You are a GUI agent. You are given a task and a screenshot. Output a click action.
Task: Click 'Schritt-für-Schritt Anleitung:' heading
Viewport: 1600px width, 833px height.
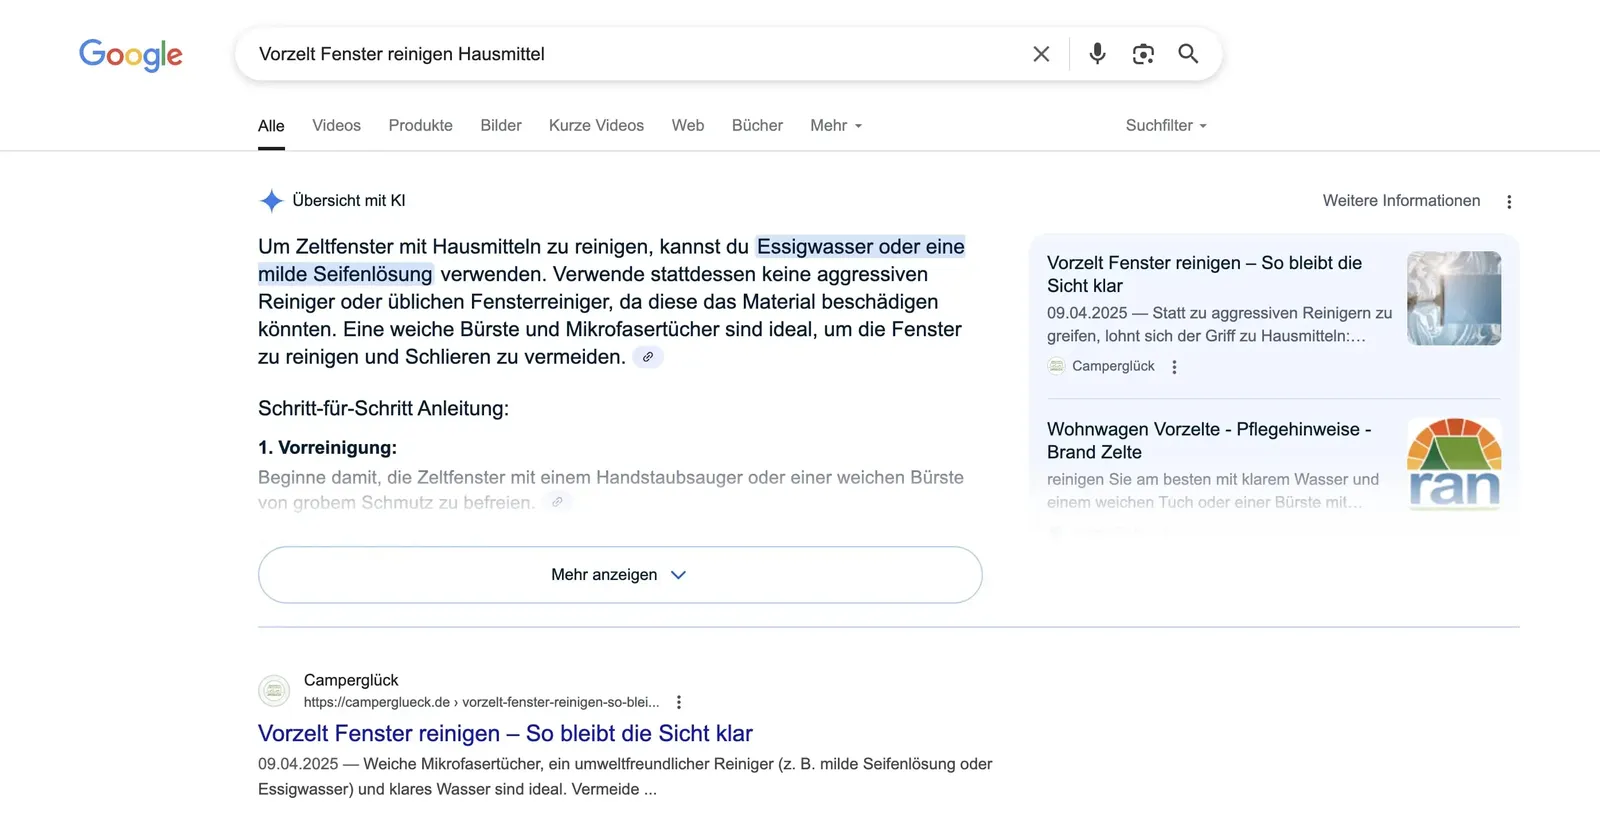point(383,408)
